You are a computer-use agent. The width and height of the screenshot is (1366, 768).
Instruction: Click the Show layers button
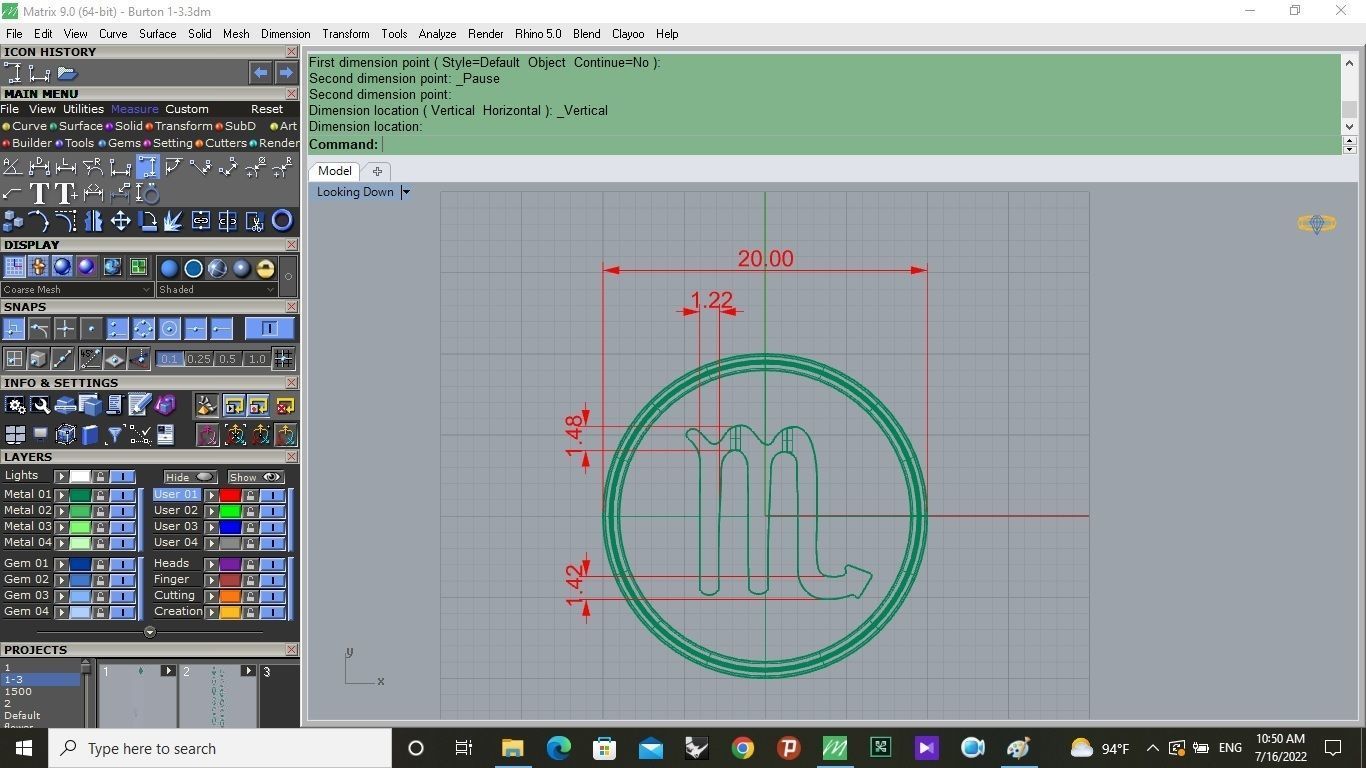pos(256,477)
